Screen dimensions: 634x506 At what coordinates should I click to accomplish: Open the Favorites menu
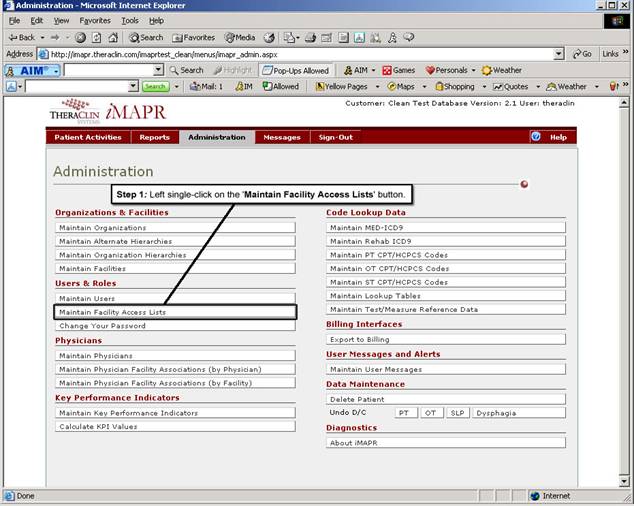95,21
